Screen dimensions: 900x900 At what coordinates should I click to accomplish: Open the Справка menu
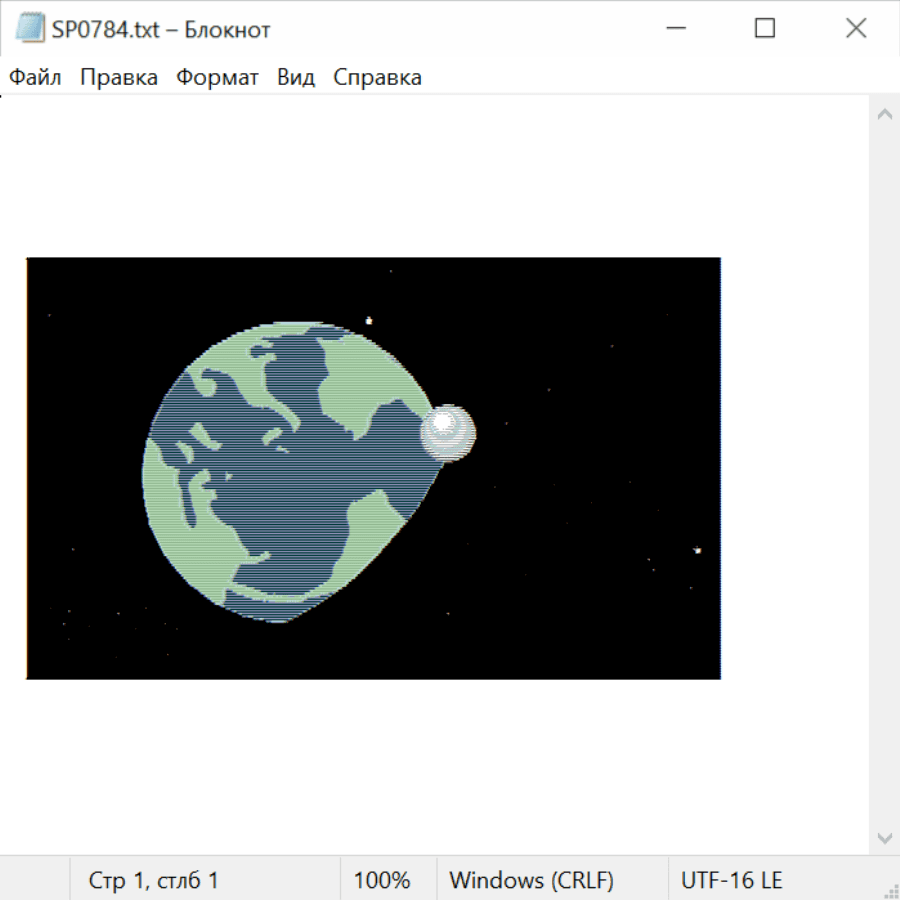click(377, 78)
